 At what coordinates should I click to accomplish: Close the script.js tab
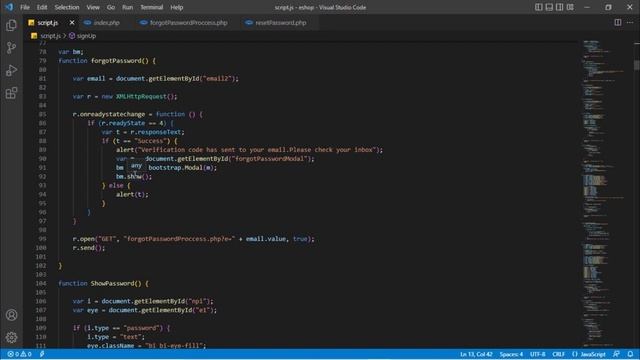[x=72, y=22]
